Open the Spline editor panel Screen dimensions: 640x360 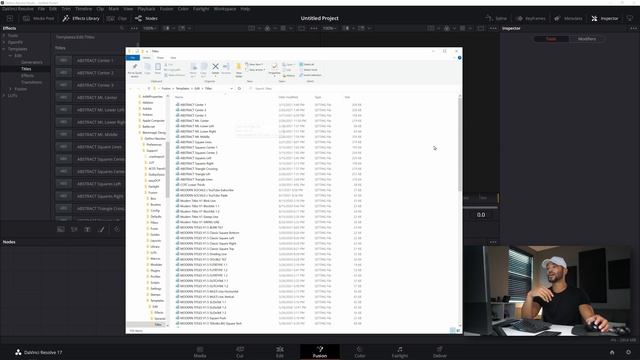(496, 18)
